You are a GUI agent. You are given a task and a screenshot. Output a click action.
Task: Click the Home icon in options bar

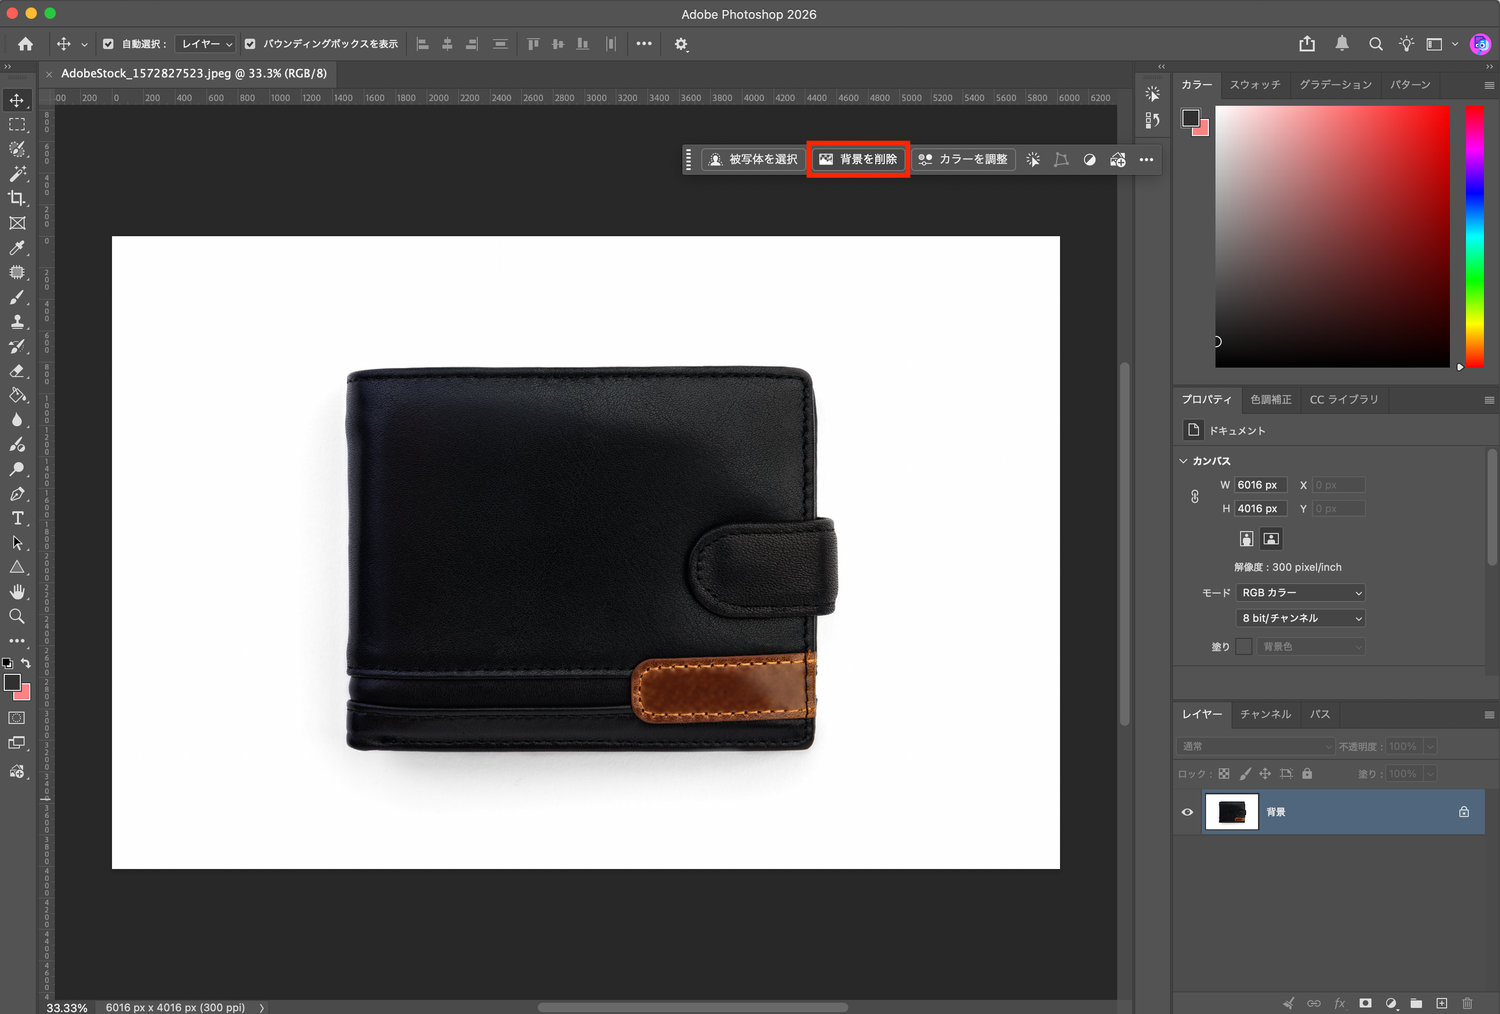(25, 44)
